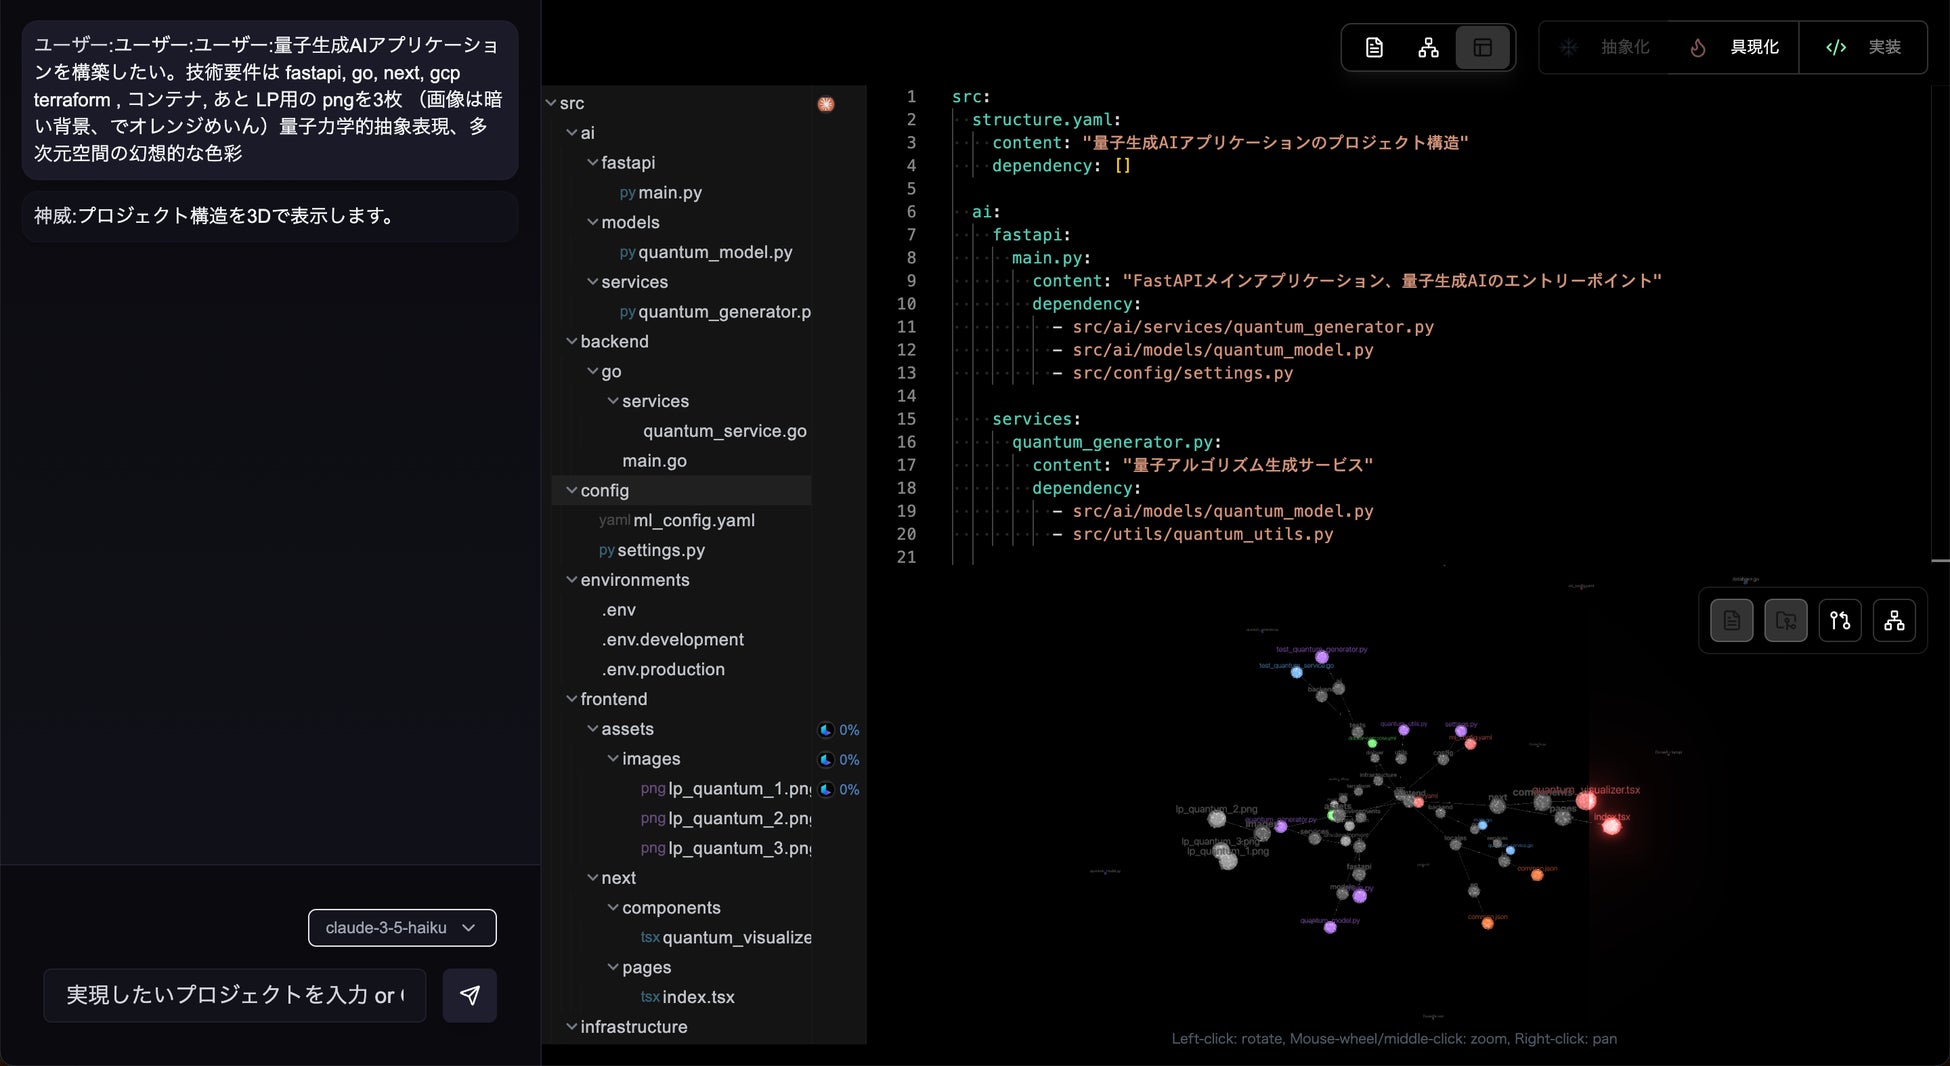The height and width of the screenshot is (1066, 1950).
Task: Open index.tsx in the file tree
Action: tap(688, 998)
